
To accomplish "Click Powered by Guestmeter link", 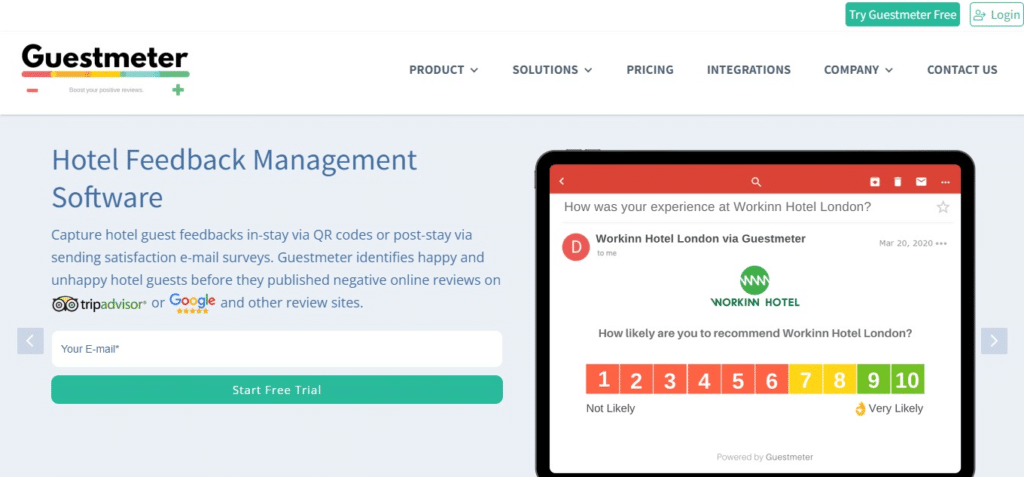I will click(x=765, y=457).
